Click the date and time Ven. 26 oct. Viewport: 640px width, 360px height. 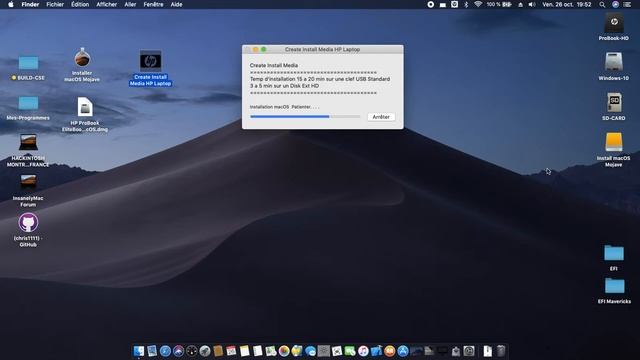[x=567, y=4]
